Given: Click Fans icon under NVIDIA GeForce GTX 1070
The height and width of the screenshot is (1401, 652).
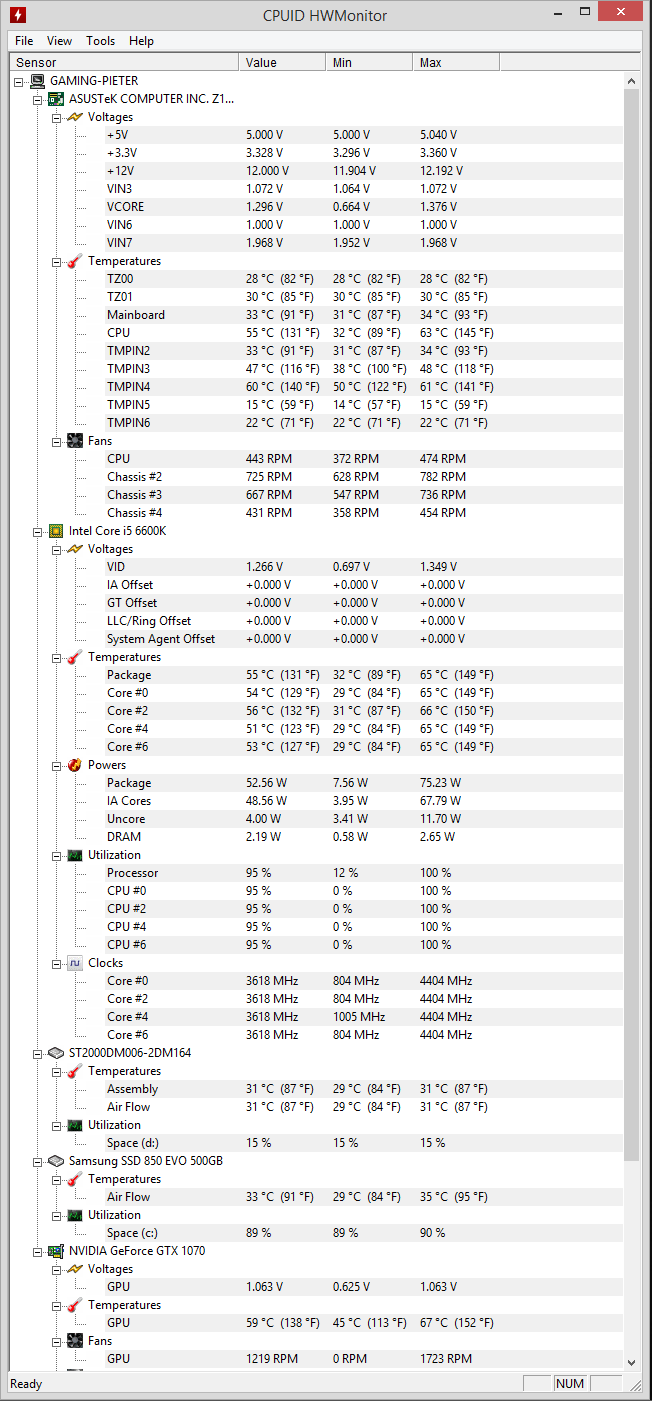Looking at the screenshot, I should (x=75, y=1341).
